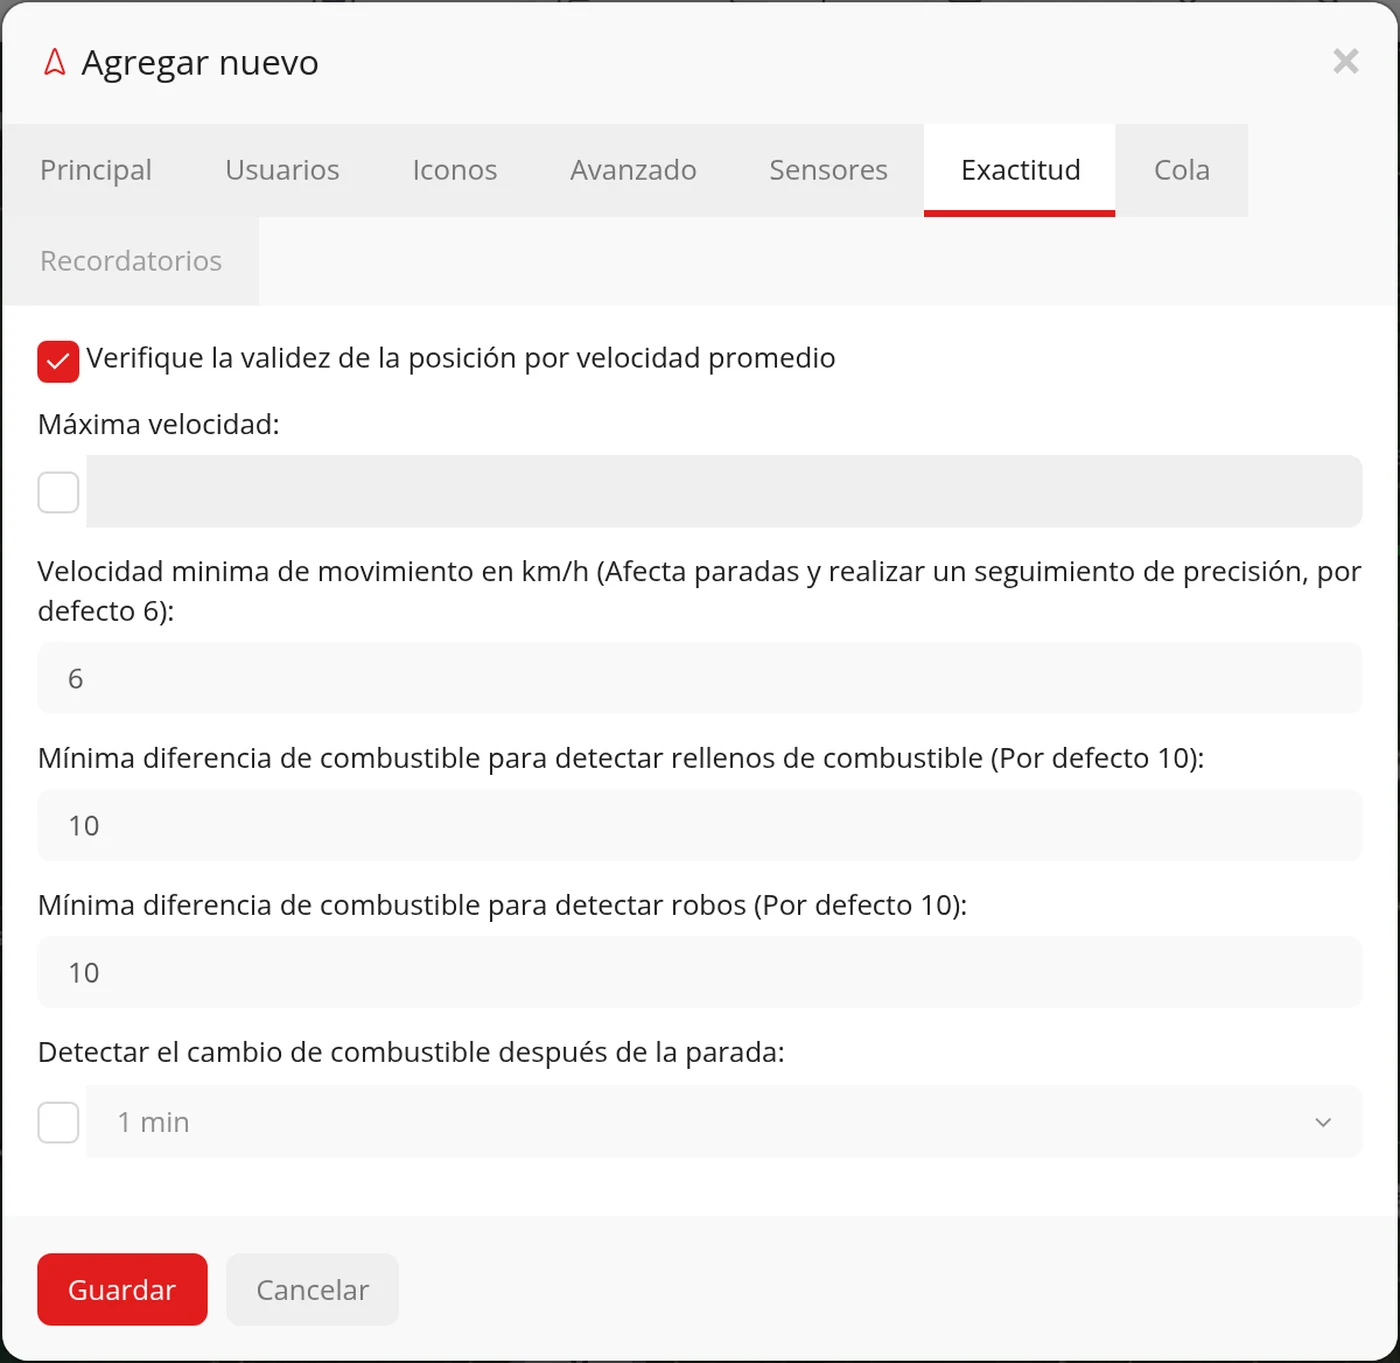Edit the minimum movement speed field

700,678
